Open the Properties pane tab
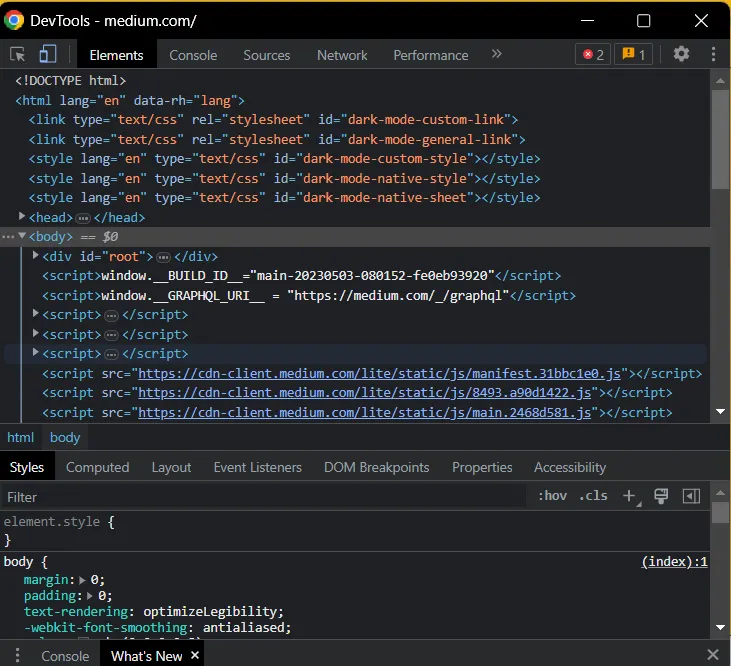The image size is (731, 666). point(482,467)
